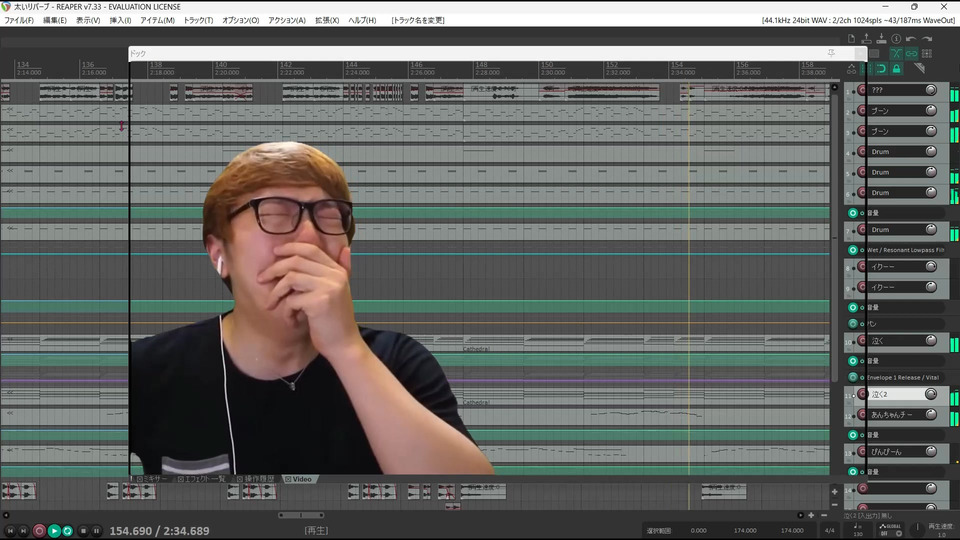960x540 pixels.
Task: Toggle auto-crossfade icon in toolbar
Action: [x=896, y=54]
